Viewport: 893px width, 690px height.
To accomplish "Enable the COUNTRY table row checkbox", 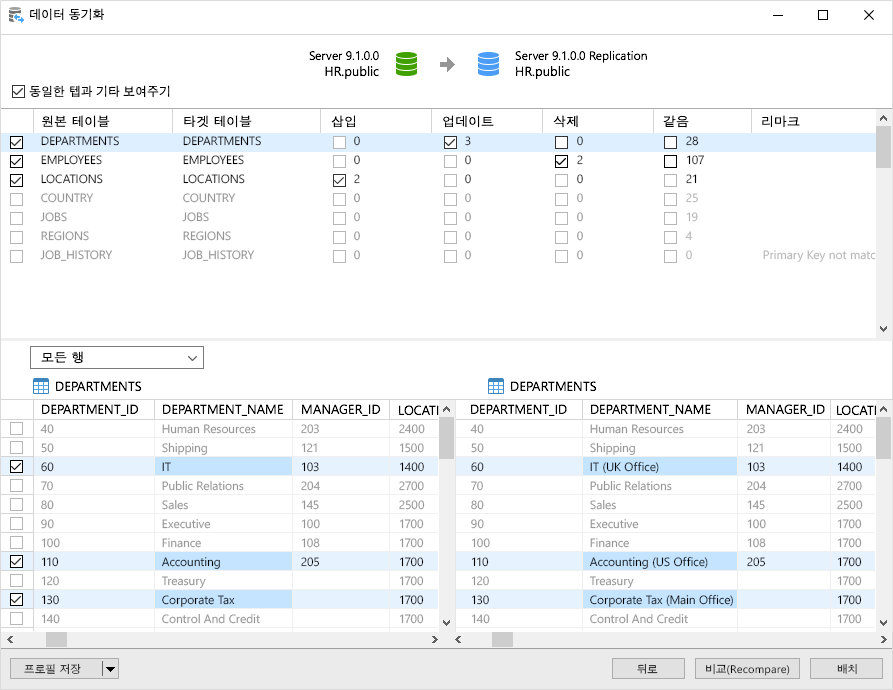I will point(16,198).
